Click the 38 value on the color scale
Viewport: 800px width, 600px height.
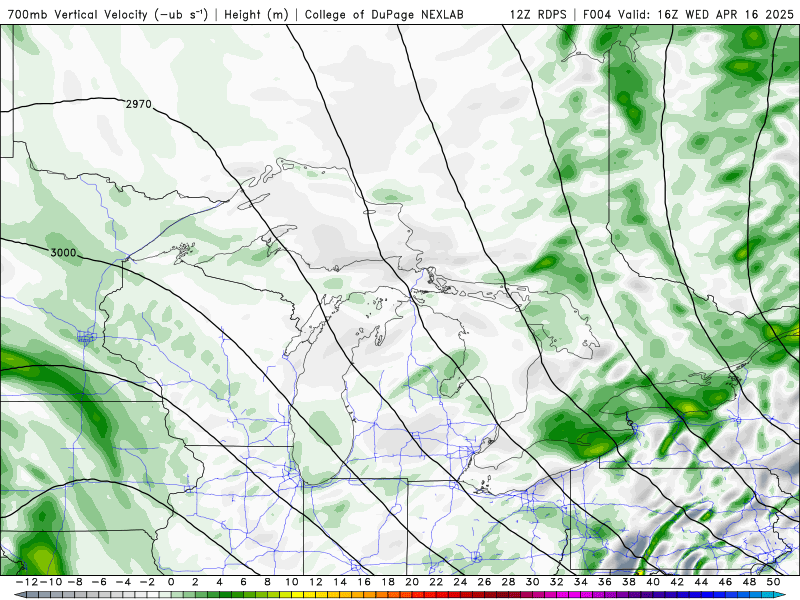coord(629,582)
